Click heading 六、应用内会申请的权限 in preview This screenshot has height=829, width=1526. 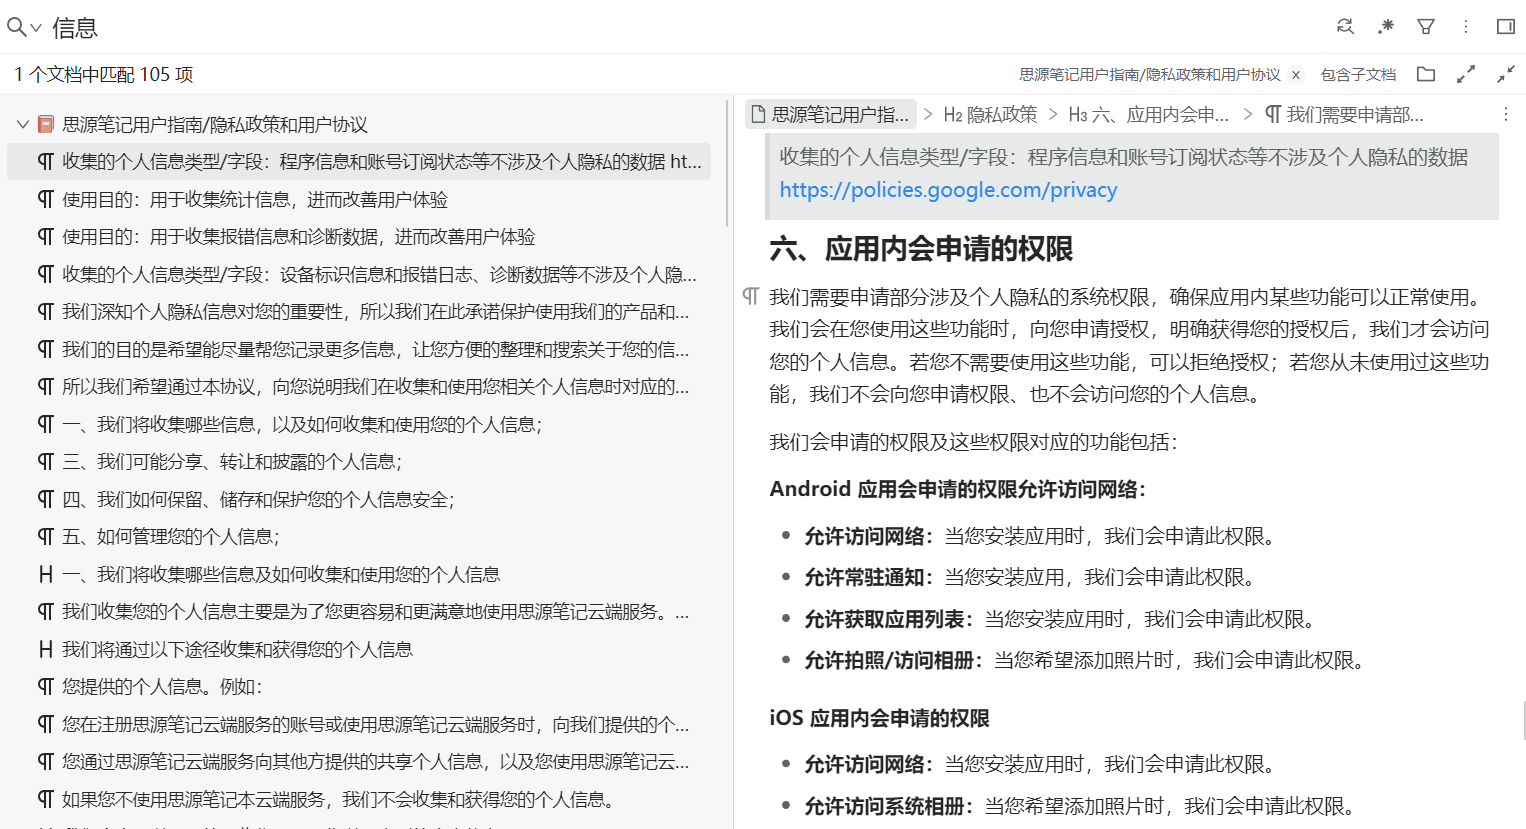(921, 249)
